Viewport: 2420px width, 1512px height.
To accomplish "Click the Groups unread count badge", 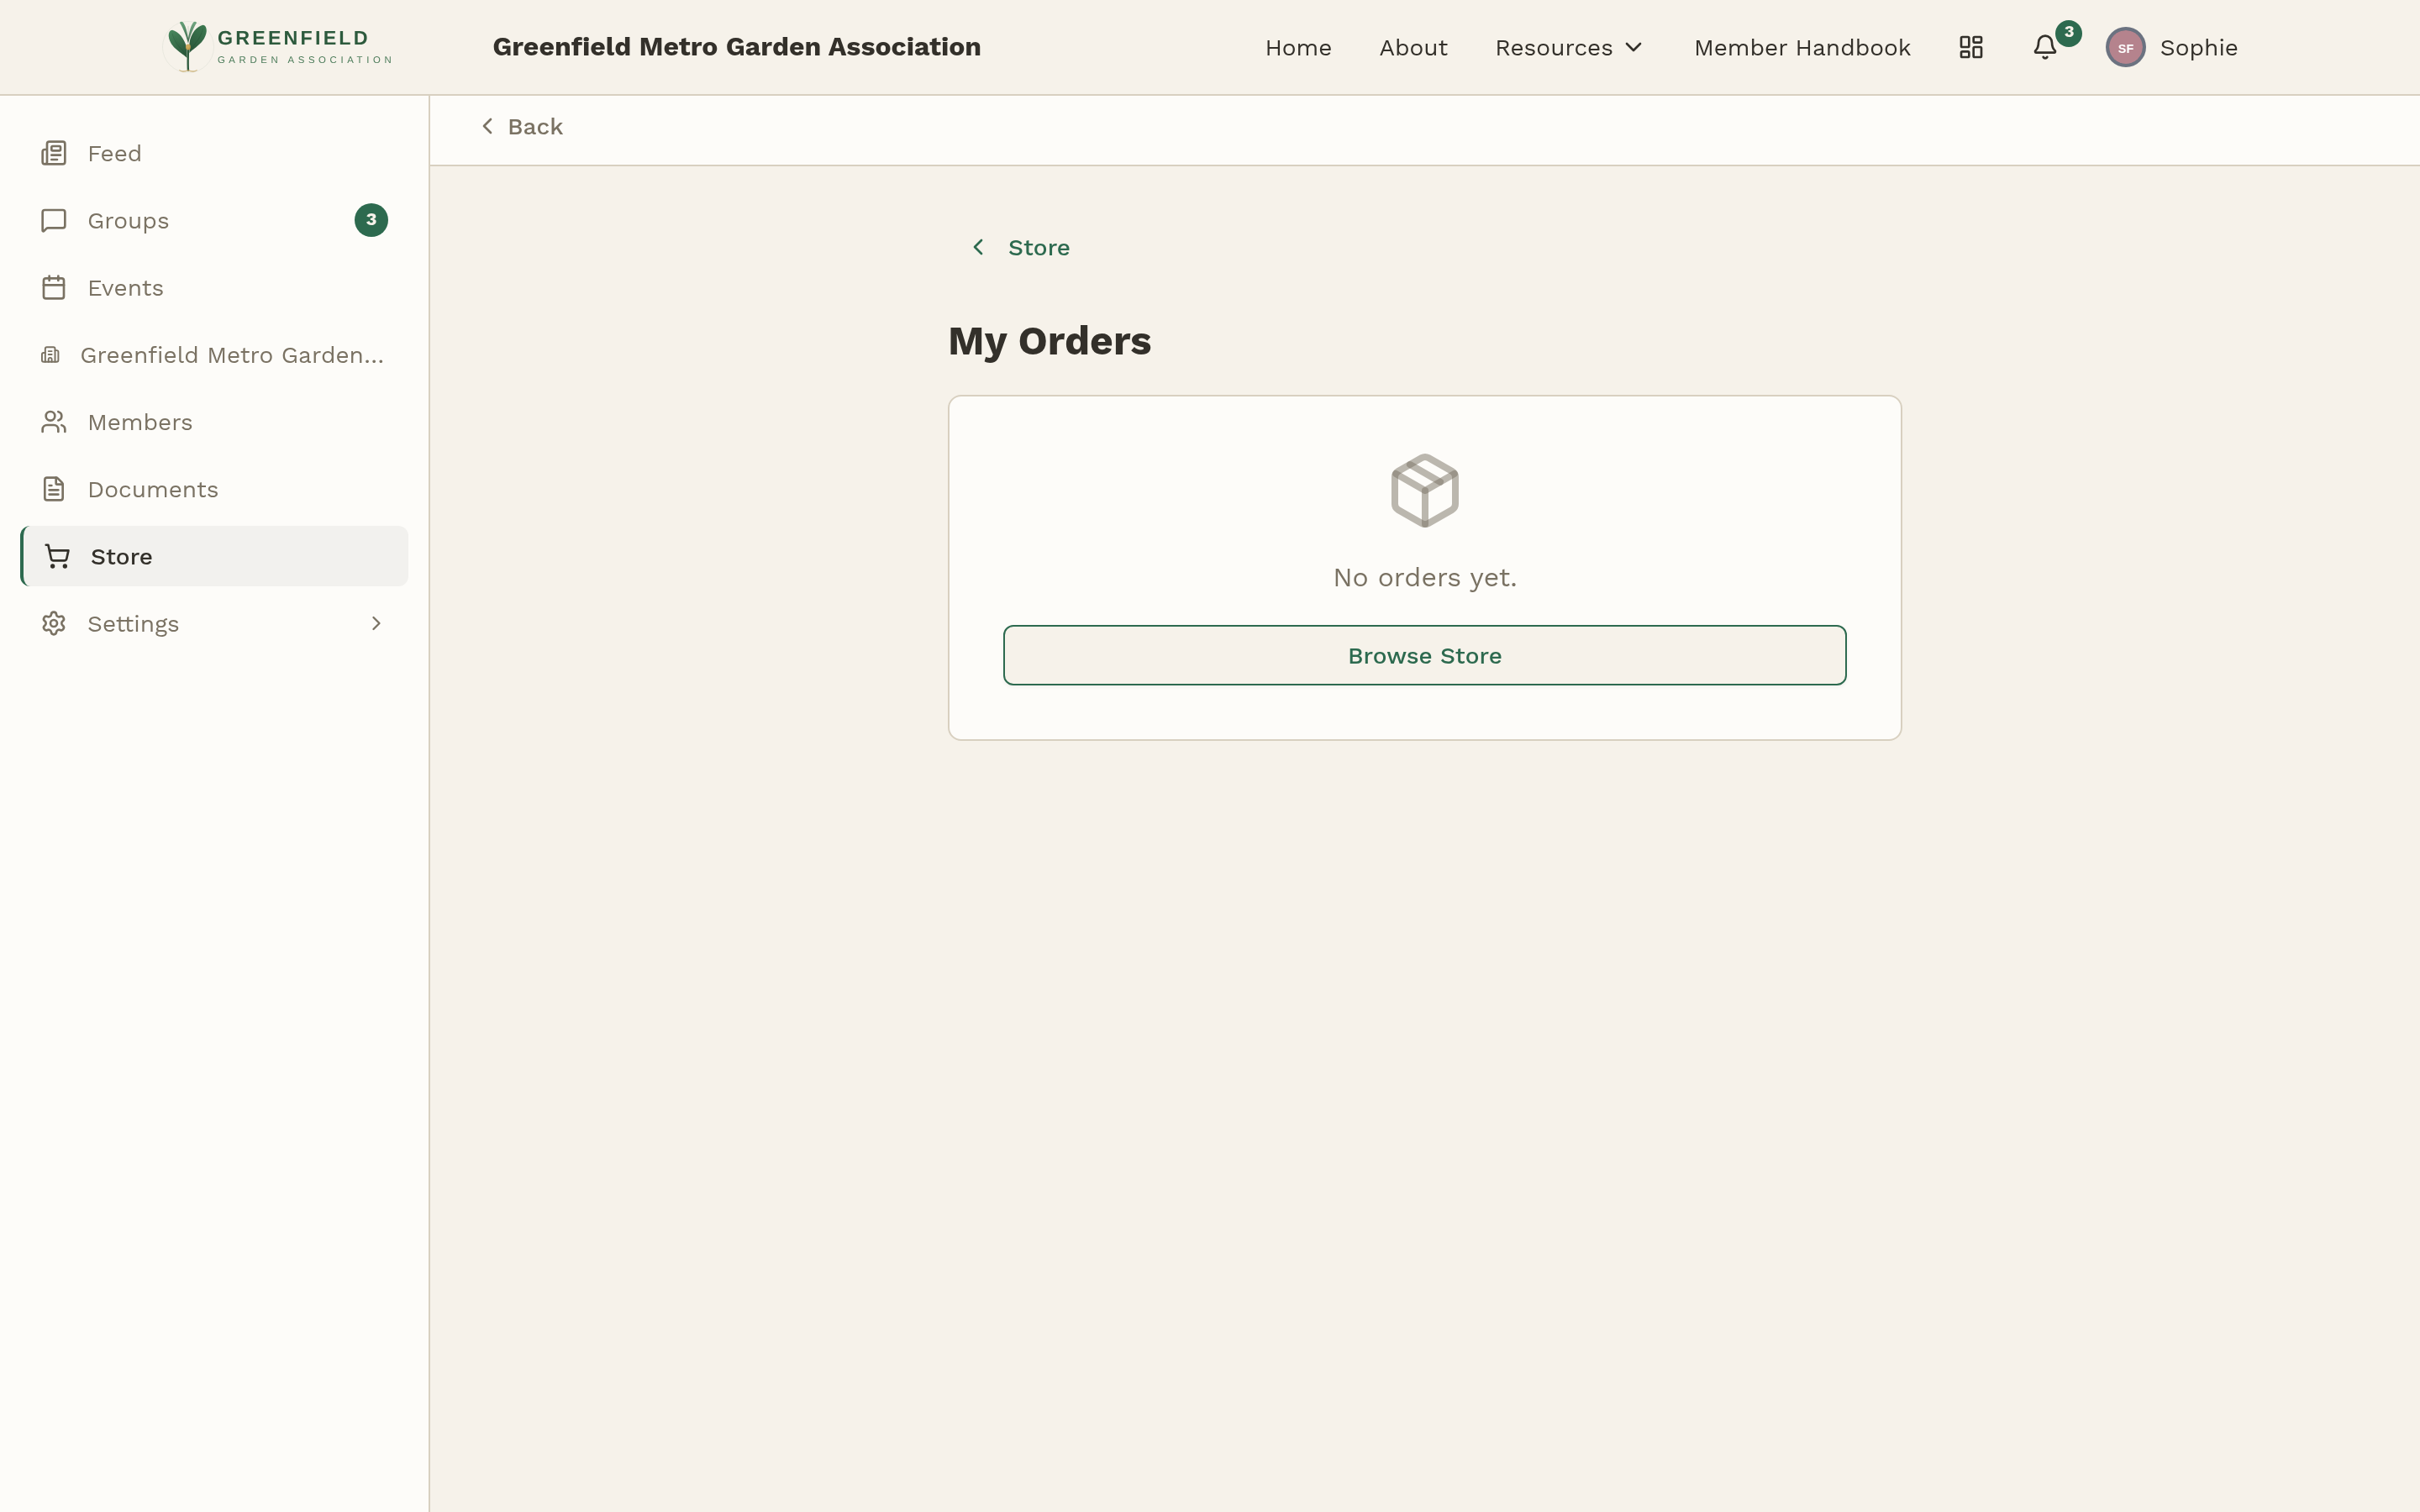I will click(x=371, y=220).
